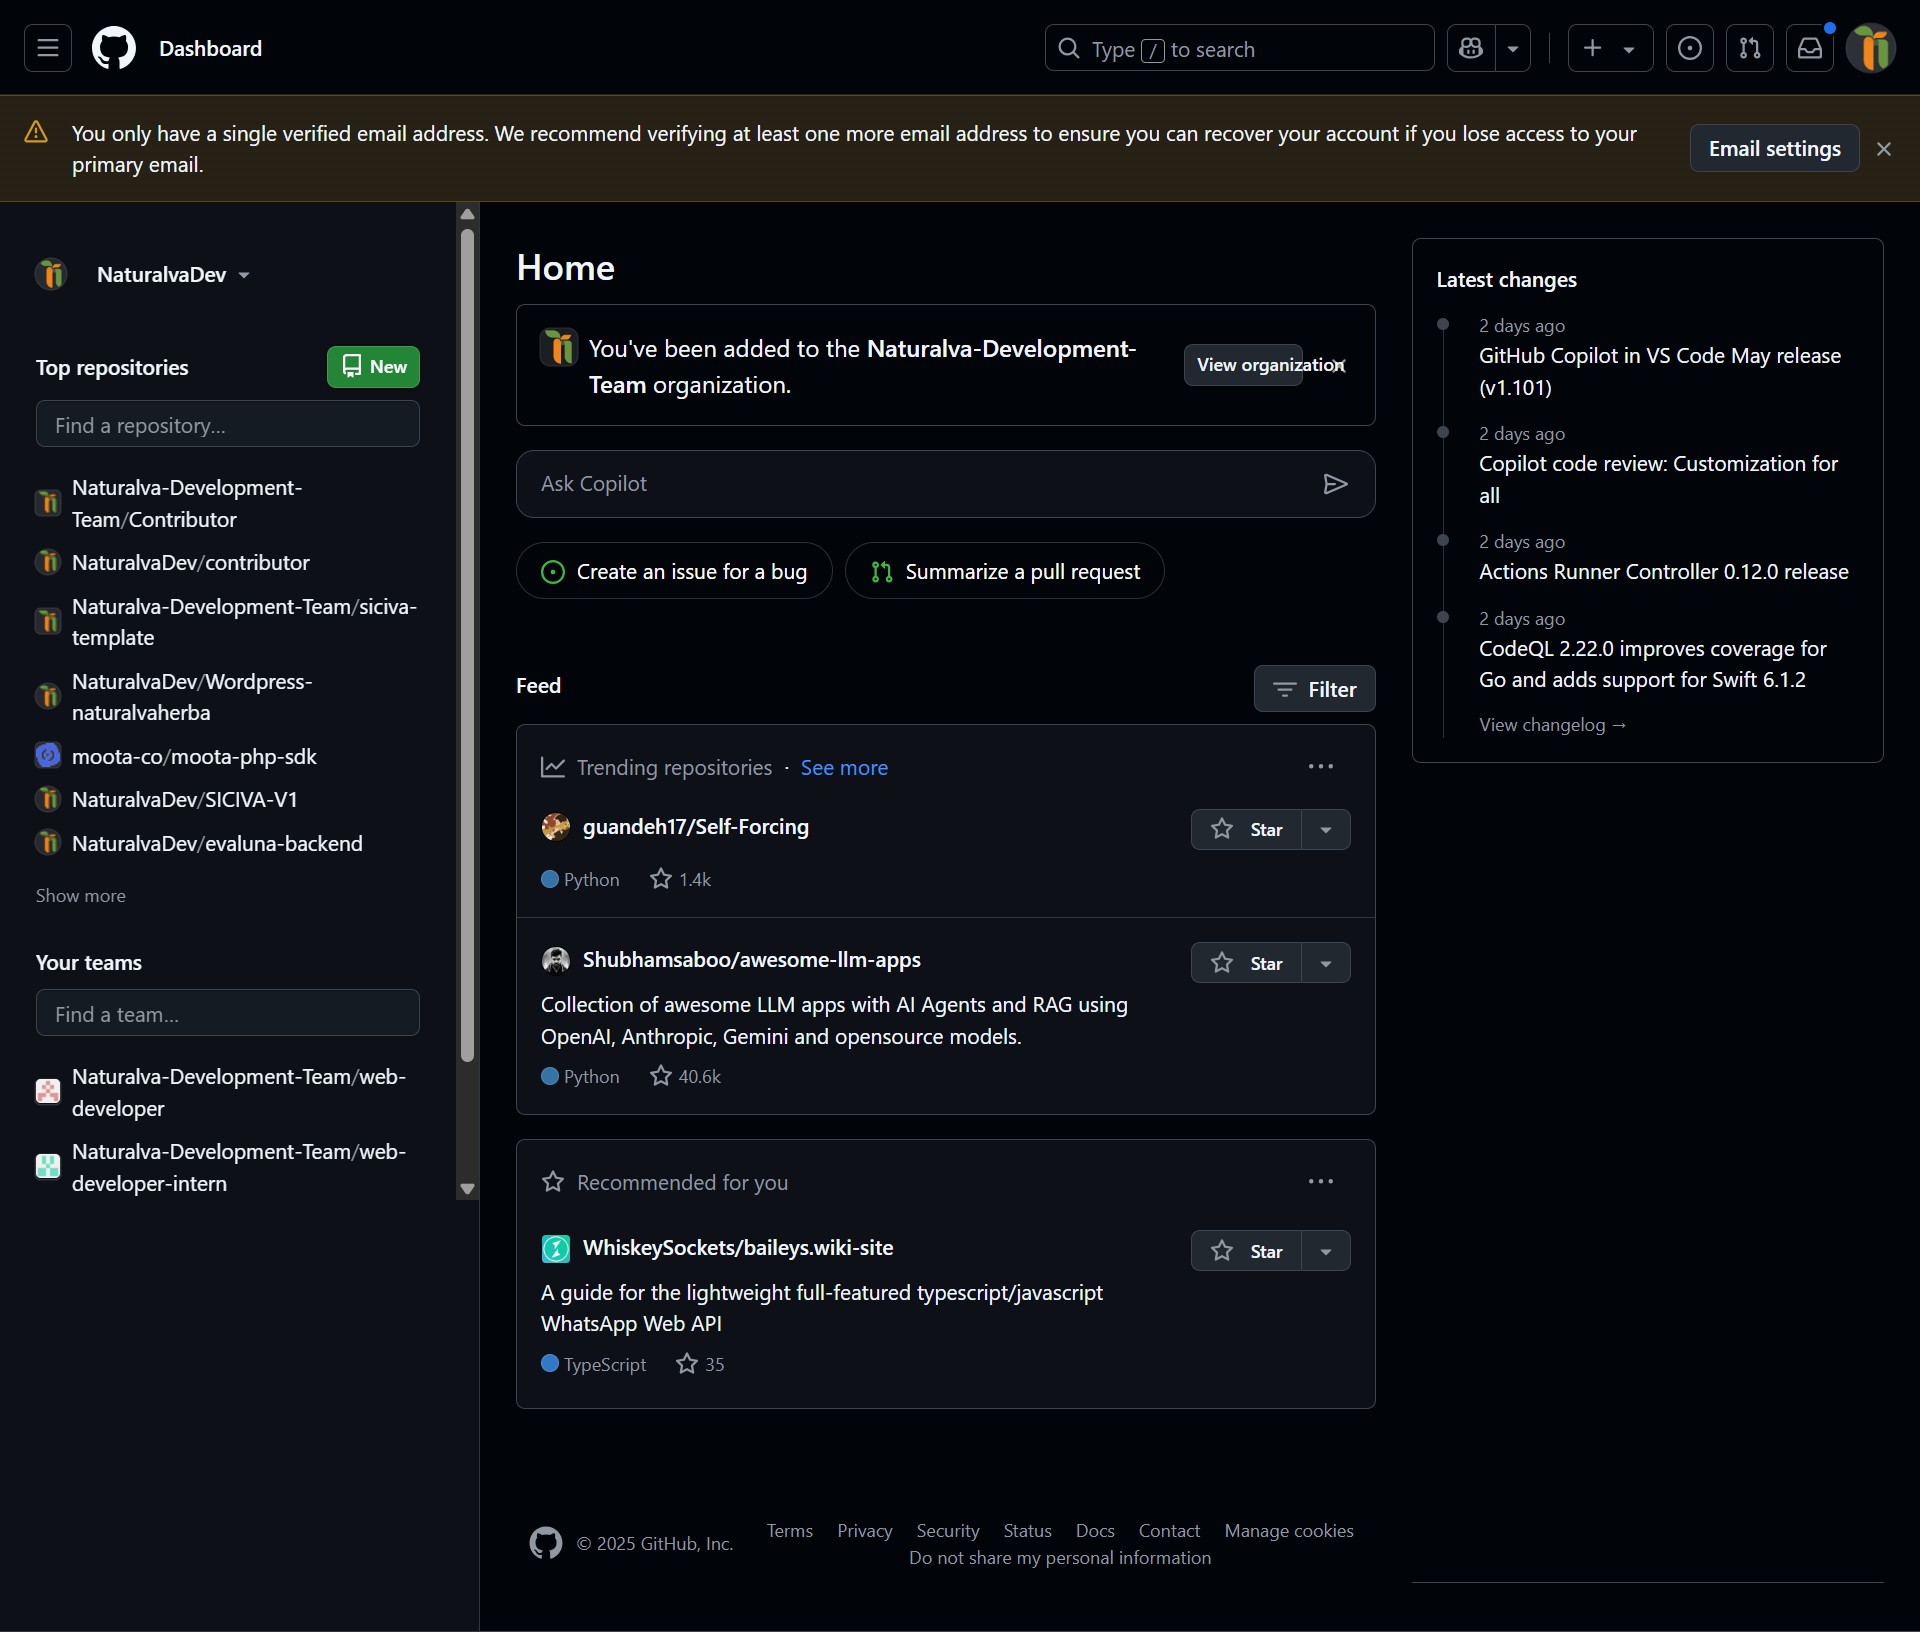
Task: Open the feed Filter button
Action: point(1314,689)
